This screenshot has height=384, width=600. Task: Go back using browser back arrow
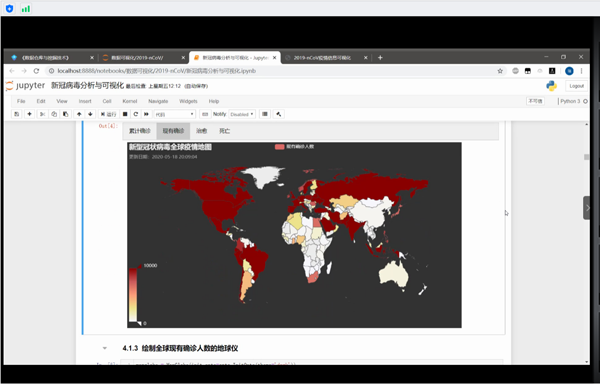point(12,71)
